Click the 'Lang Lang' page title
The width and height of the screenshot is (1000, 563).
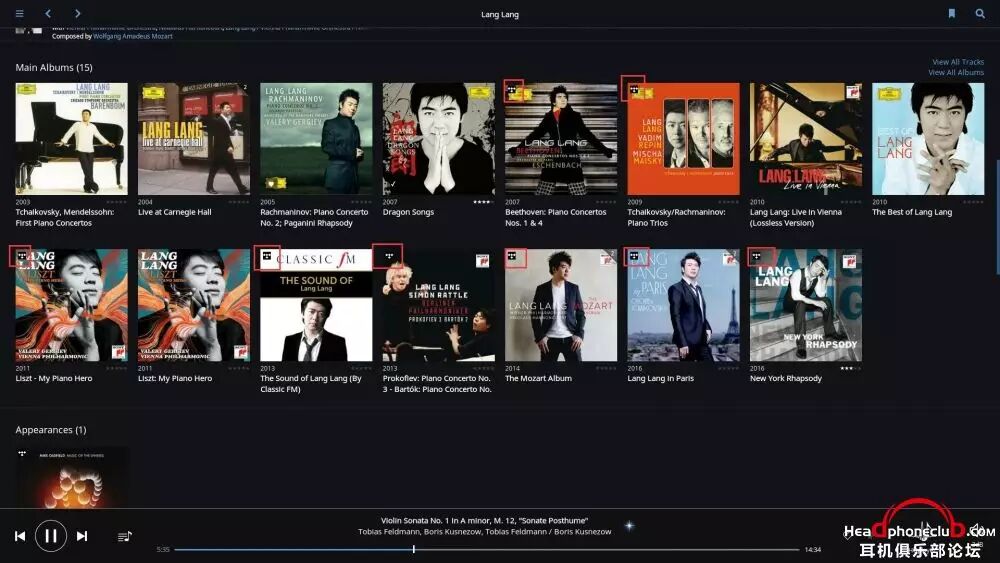[x=500, y=14]
